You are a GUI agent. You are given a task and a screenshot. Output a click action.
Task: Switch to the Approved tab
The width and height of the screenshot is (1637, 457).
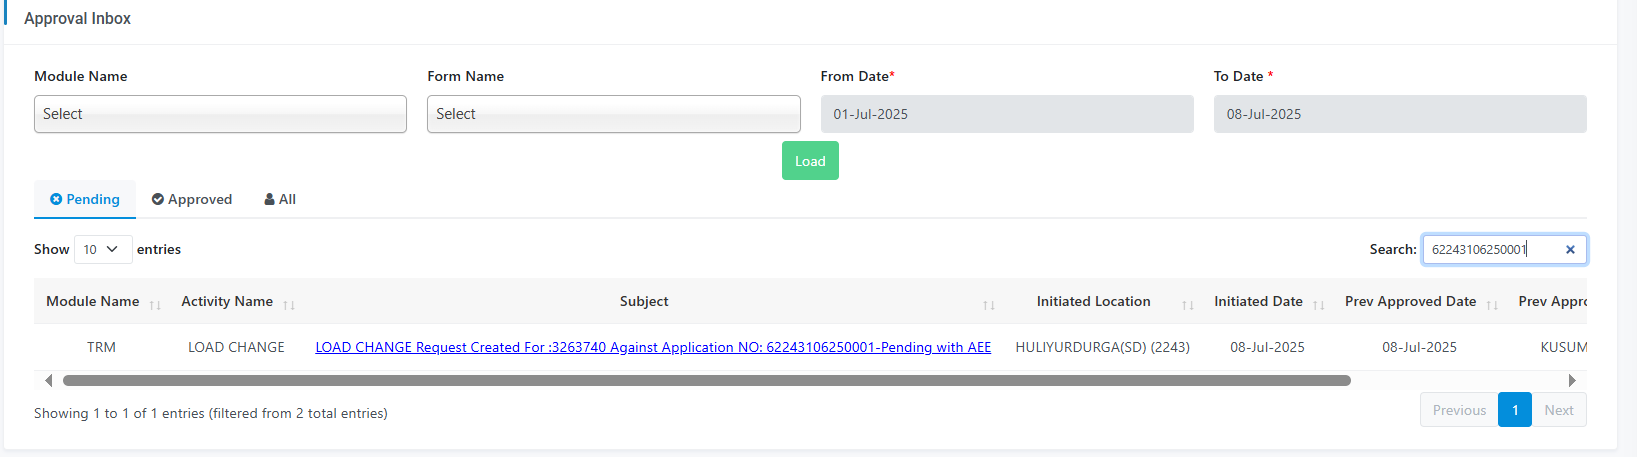[x=192, y=199]
